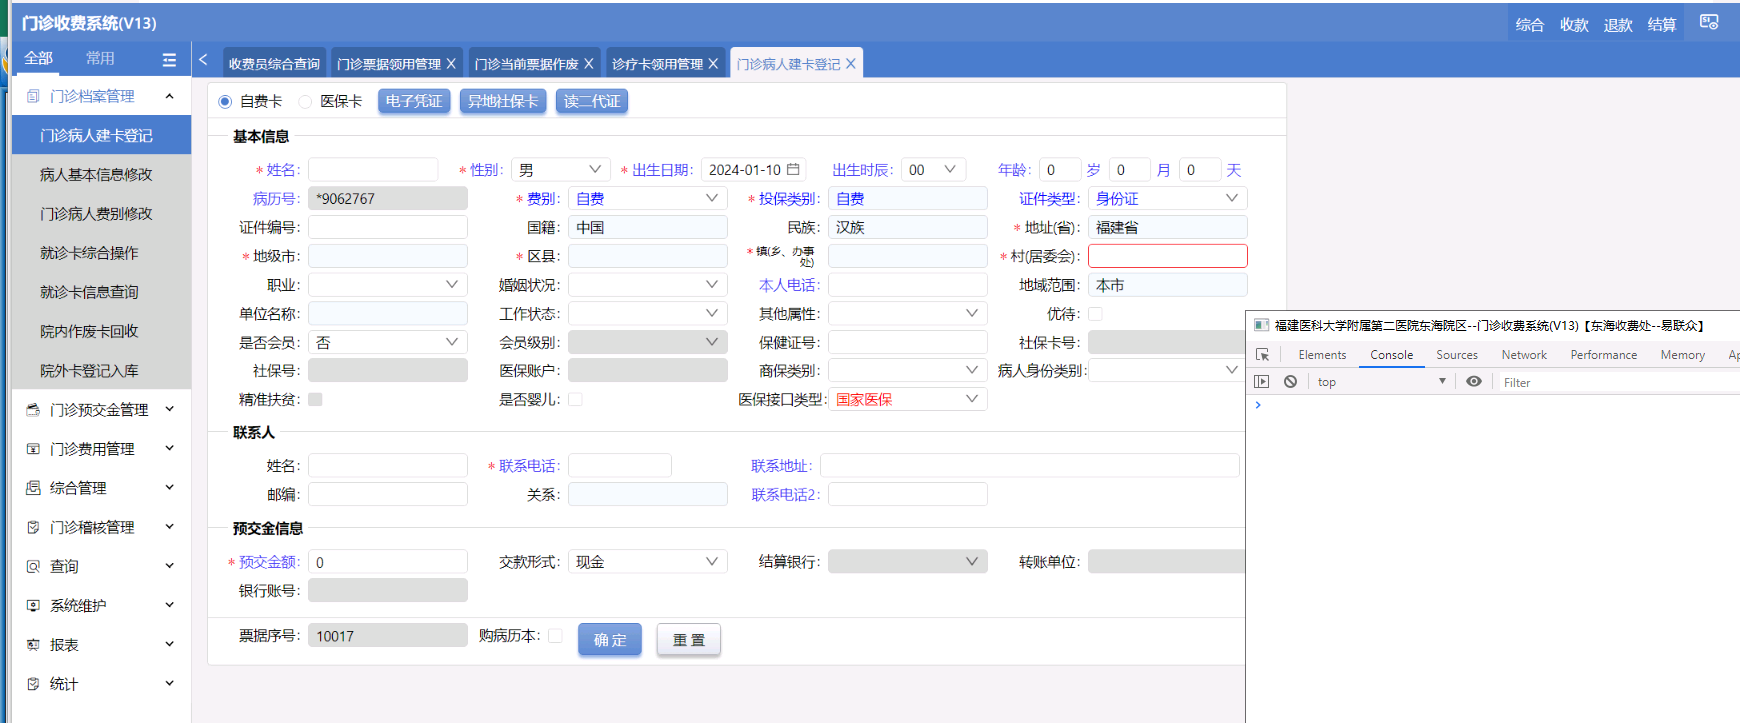Click the 证件编号 input field
Viewport: 1740px width, 723px height.
point(387,228)
